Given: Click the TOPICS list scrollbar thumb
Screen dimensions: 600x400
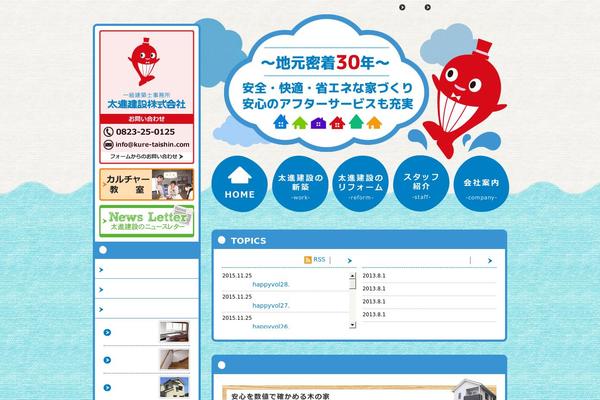Looking at the screenshot, I should tap(352, 284).
